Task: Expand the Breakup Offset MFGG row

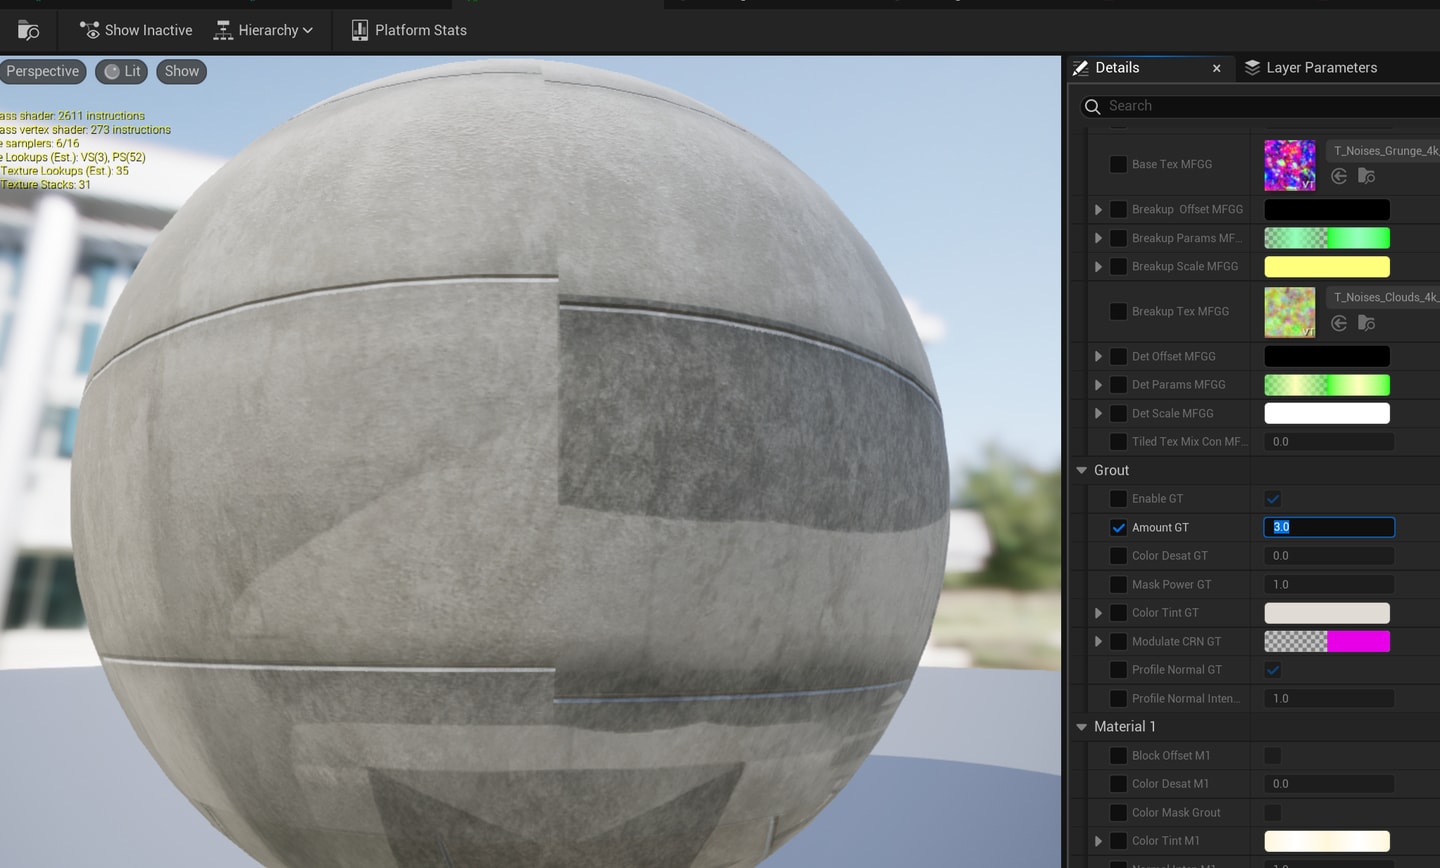Action: tap(1098, 209)
